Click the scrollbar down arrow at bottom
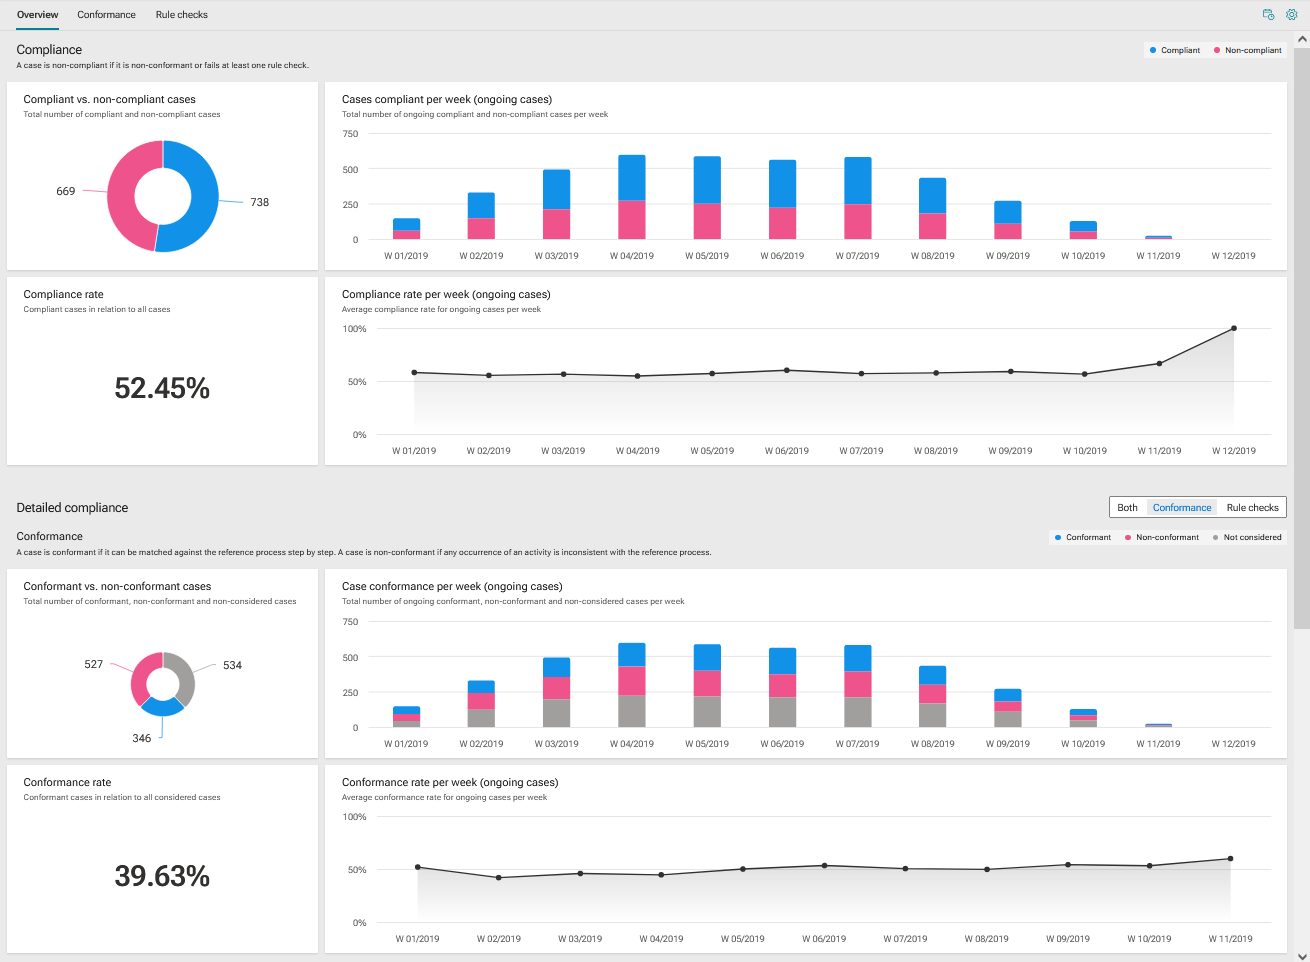This screenshot has height=962, width=1310. point(1302,955)
